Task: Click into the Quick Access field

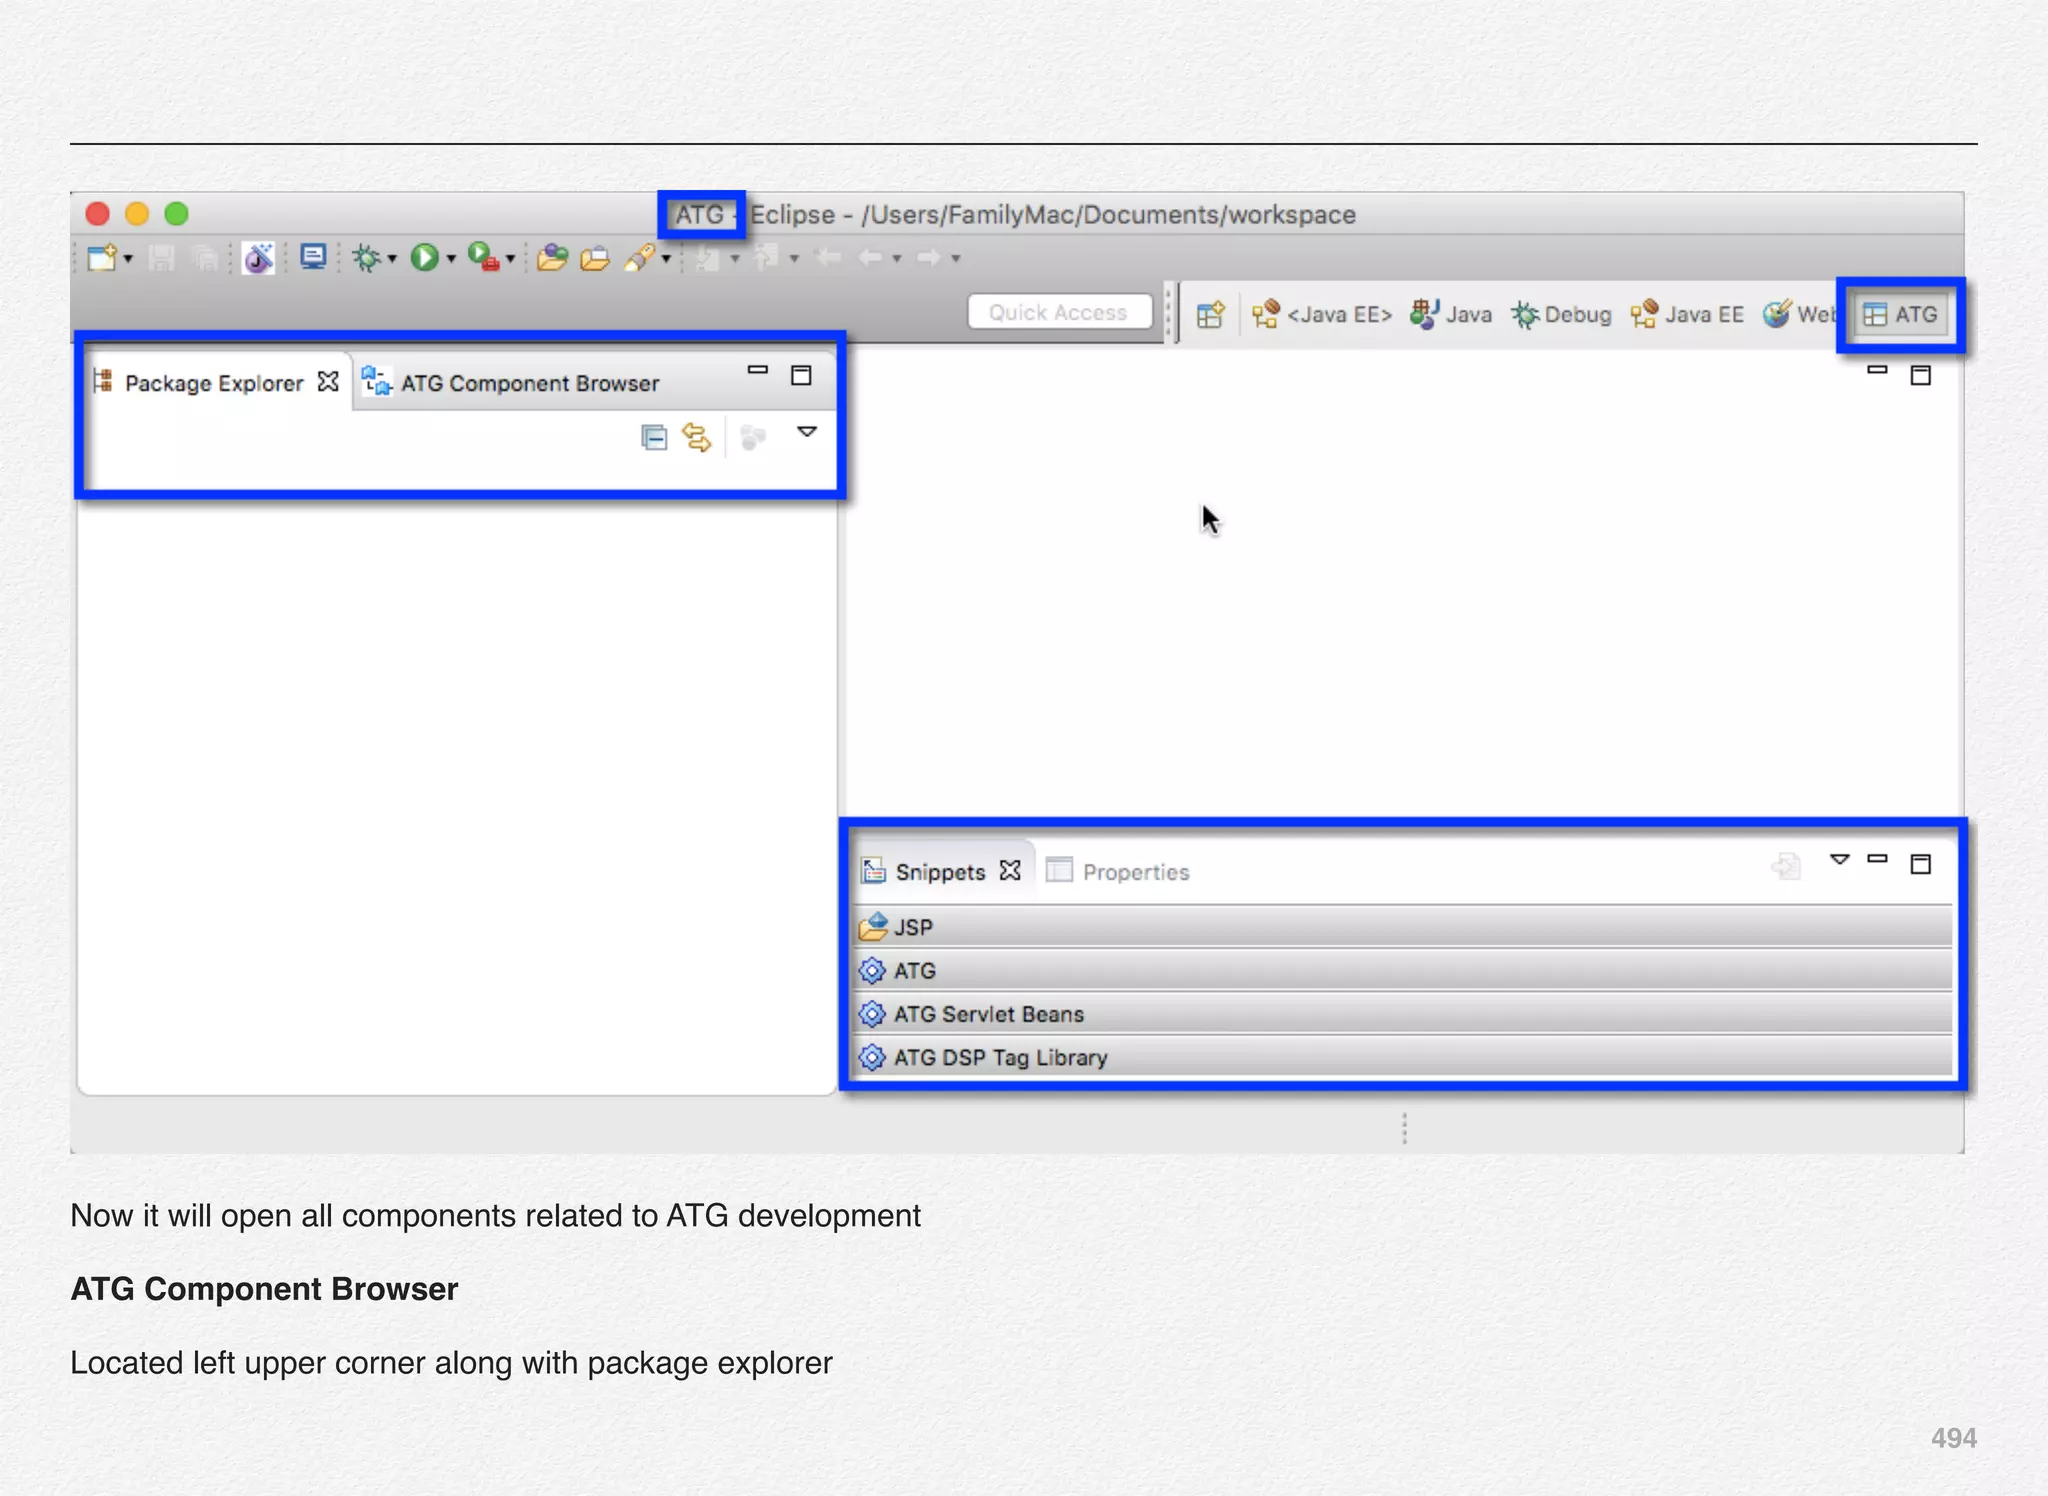Action: pyautogui.click(x=1059, y=312)
